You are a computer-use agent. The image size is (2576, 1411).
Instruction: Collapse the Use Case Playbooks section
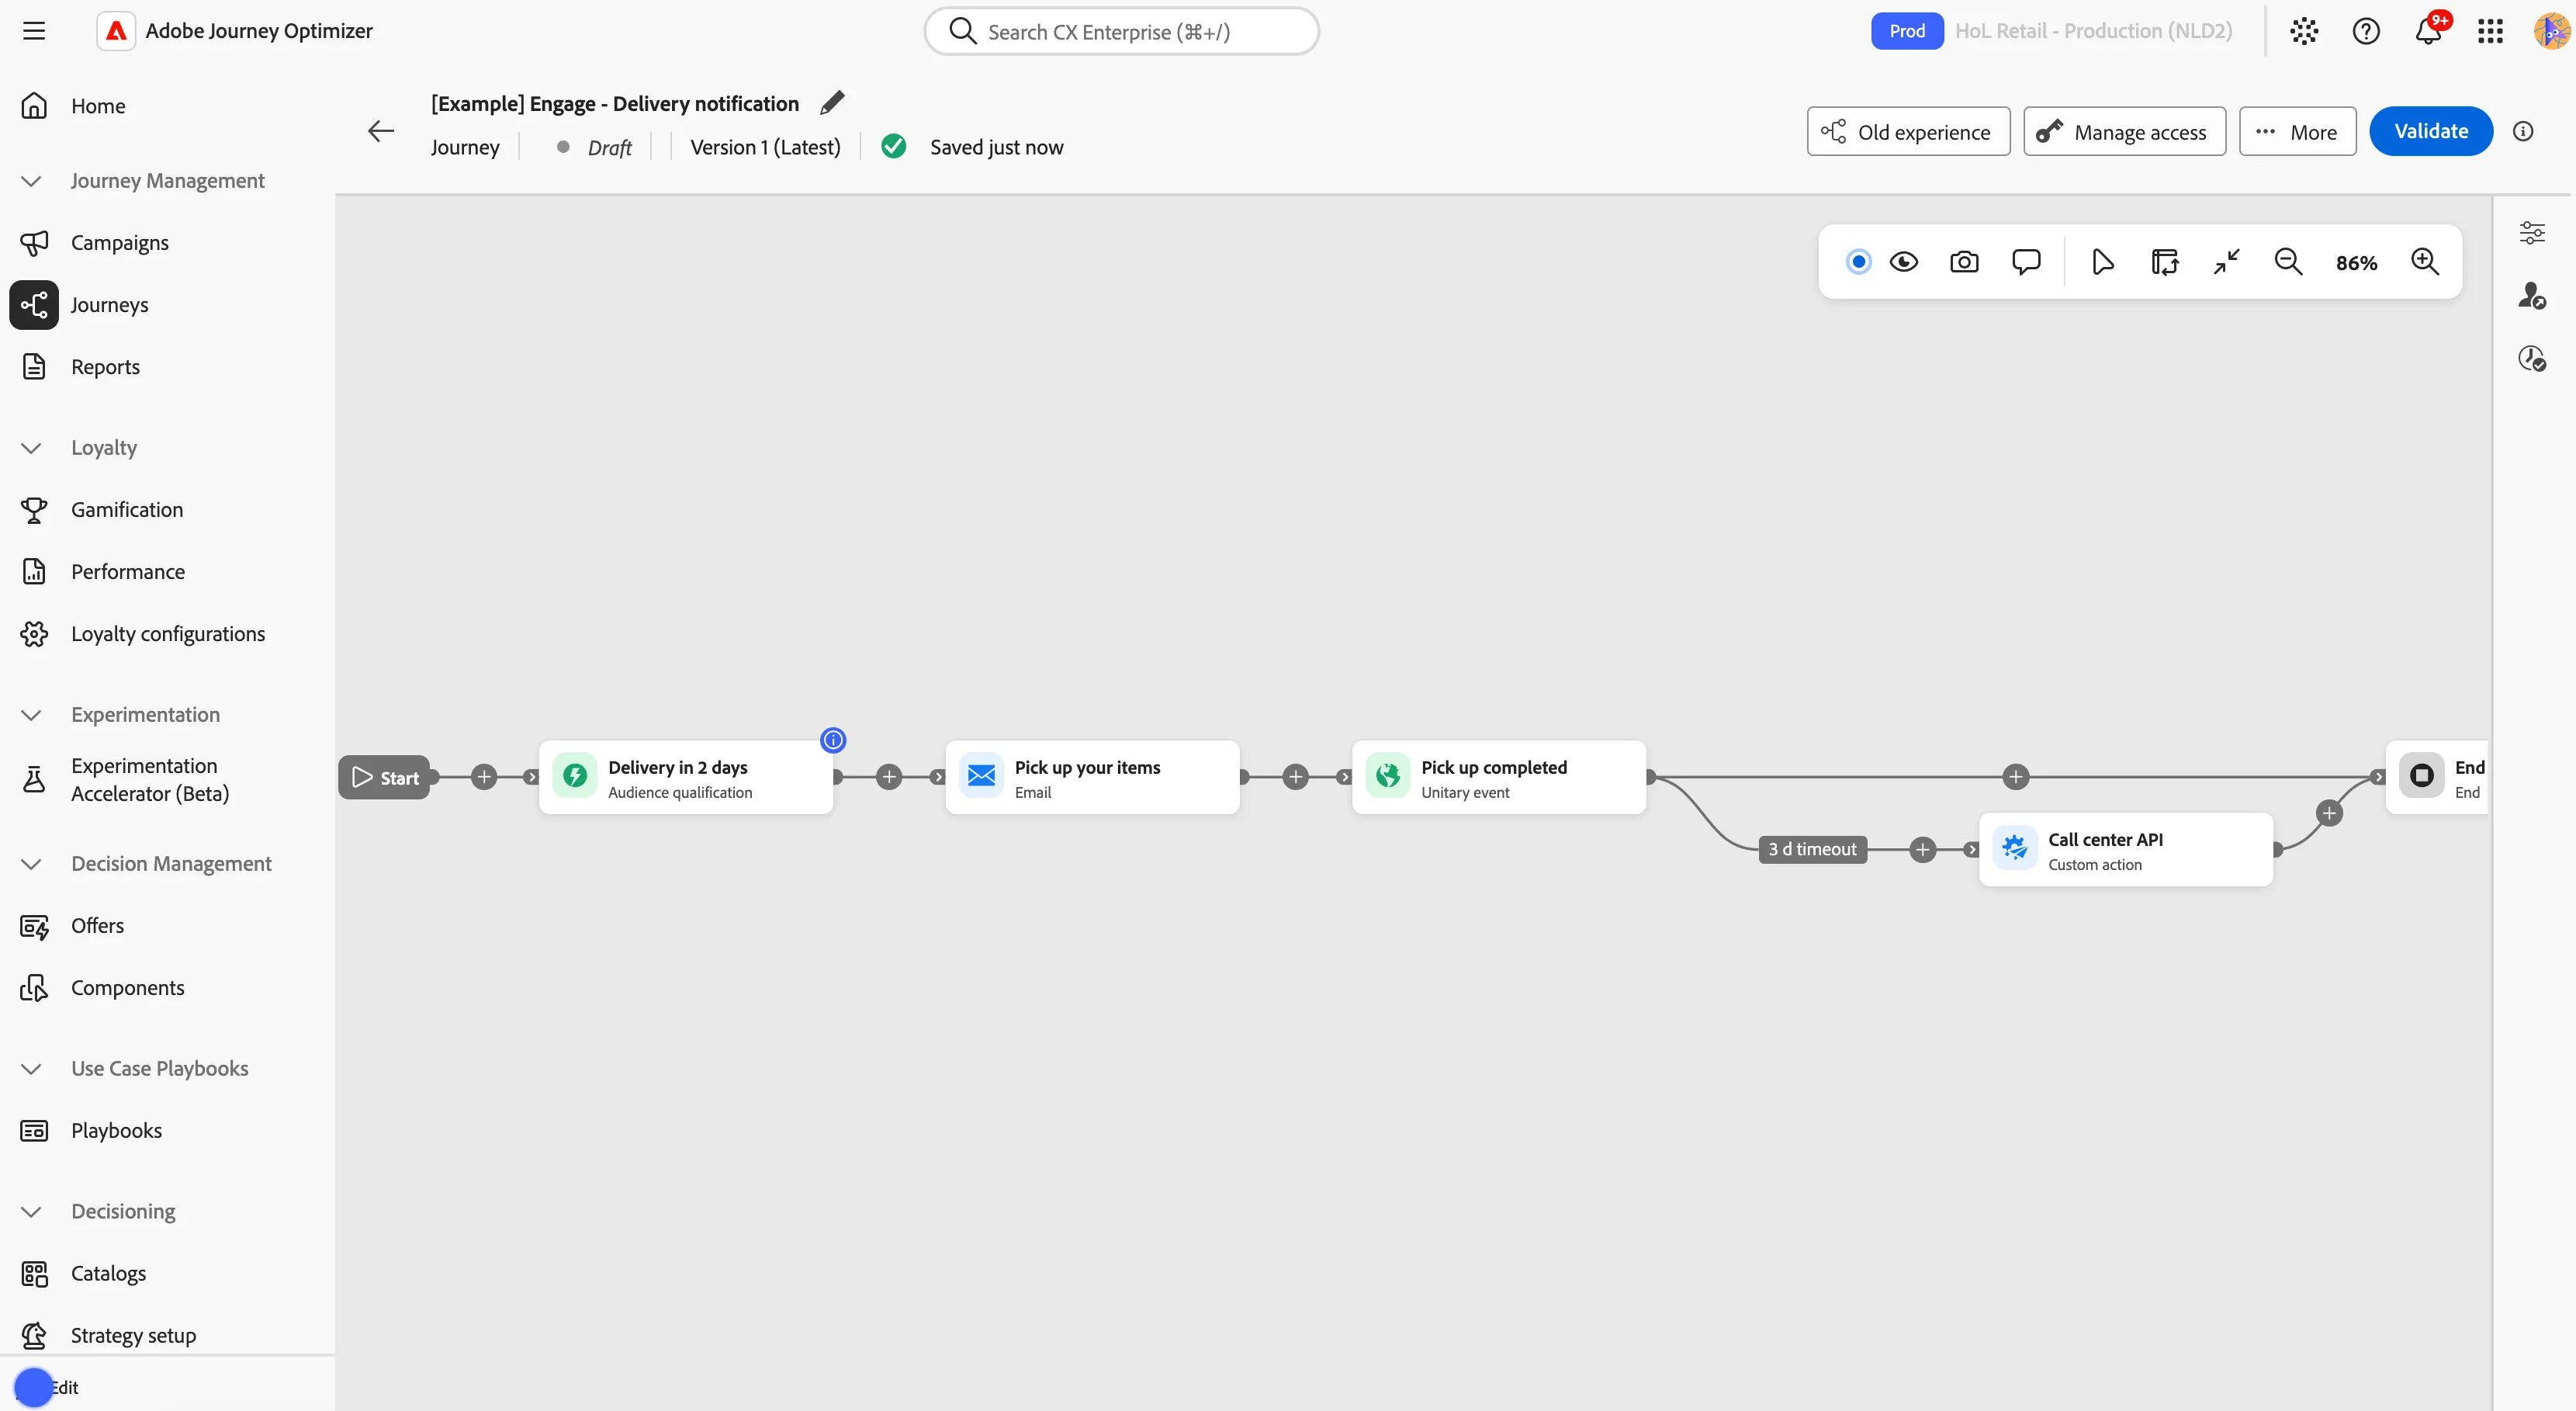(31, 1069)
